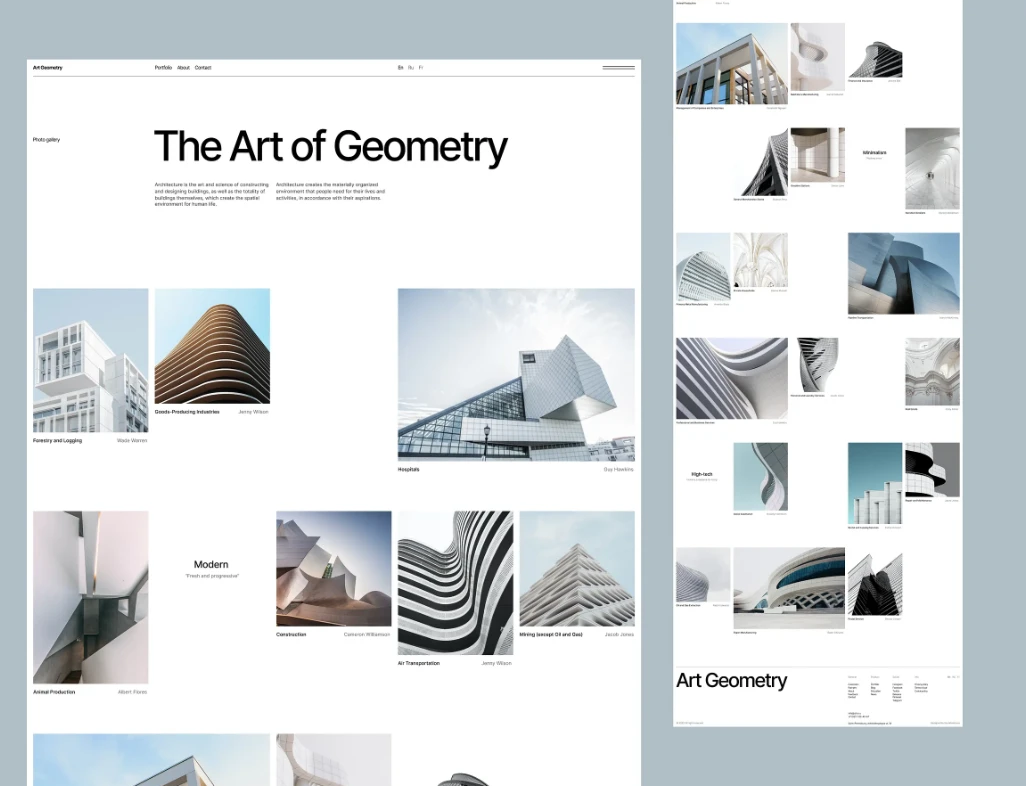Viewport: 1026px width, 786px height.
Task: Click author name Cameron Williamson
Action: (367, 634)
